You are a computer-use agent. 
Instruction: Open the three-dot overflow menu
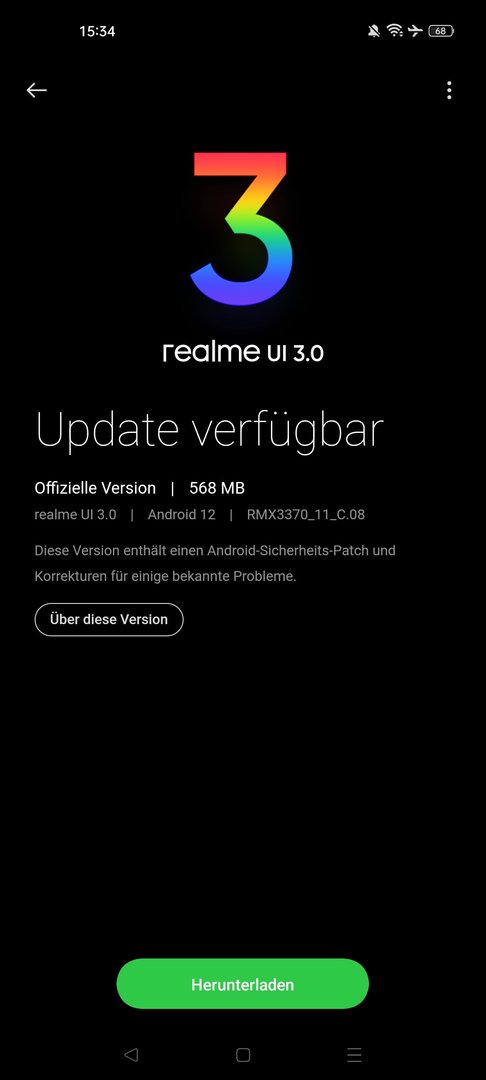(x=449, y=90)
